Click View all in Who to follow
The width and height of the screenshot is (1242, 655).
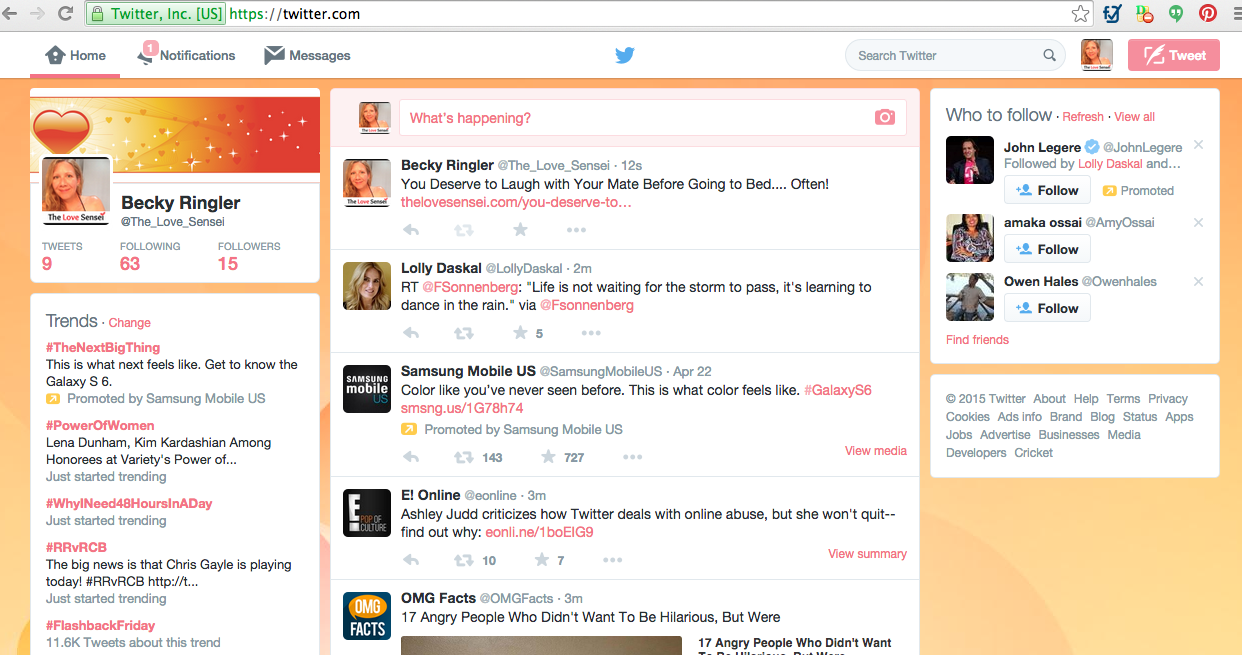point(1134,117)
